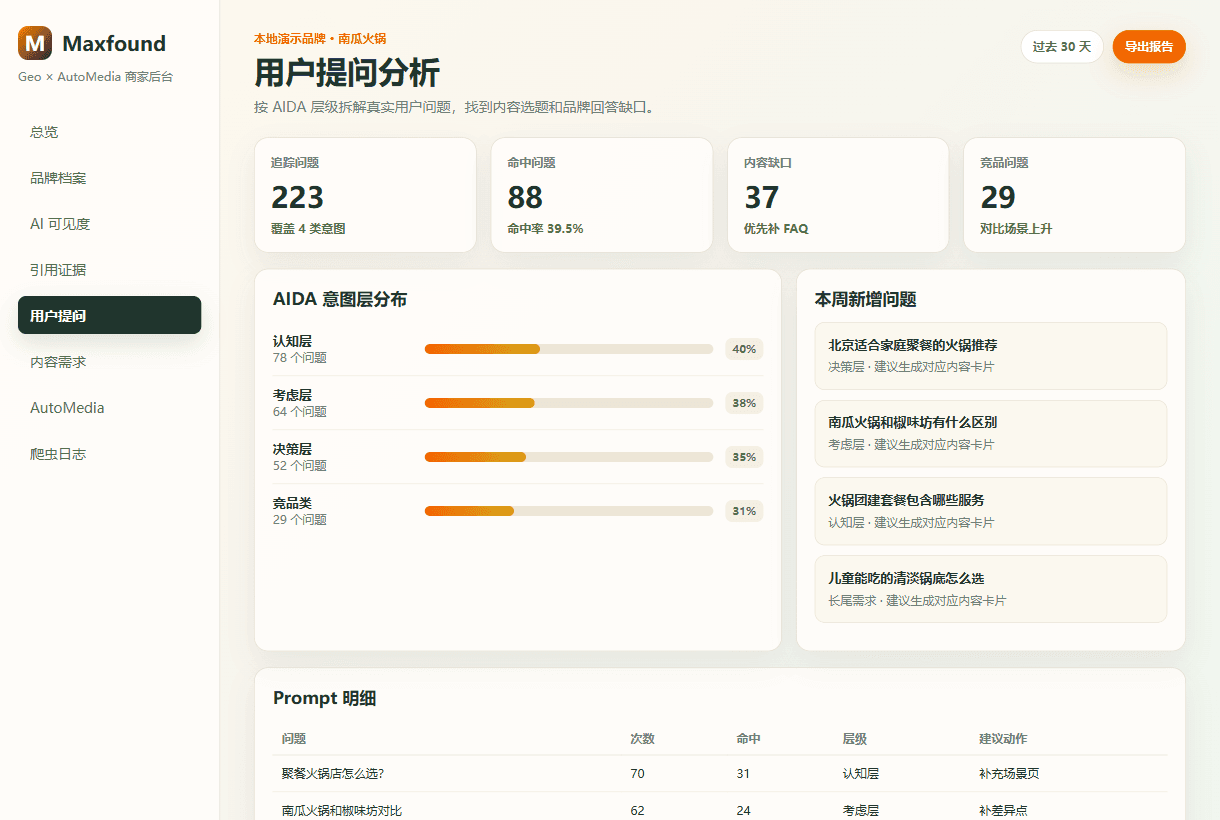Click the 次数 column header
This screenshot has width=1220, height=820.
point(642,739)
